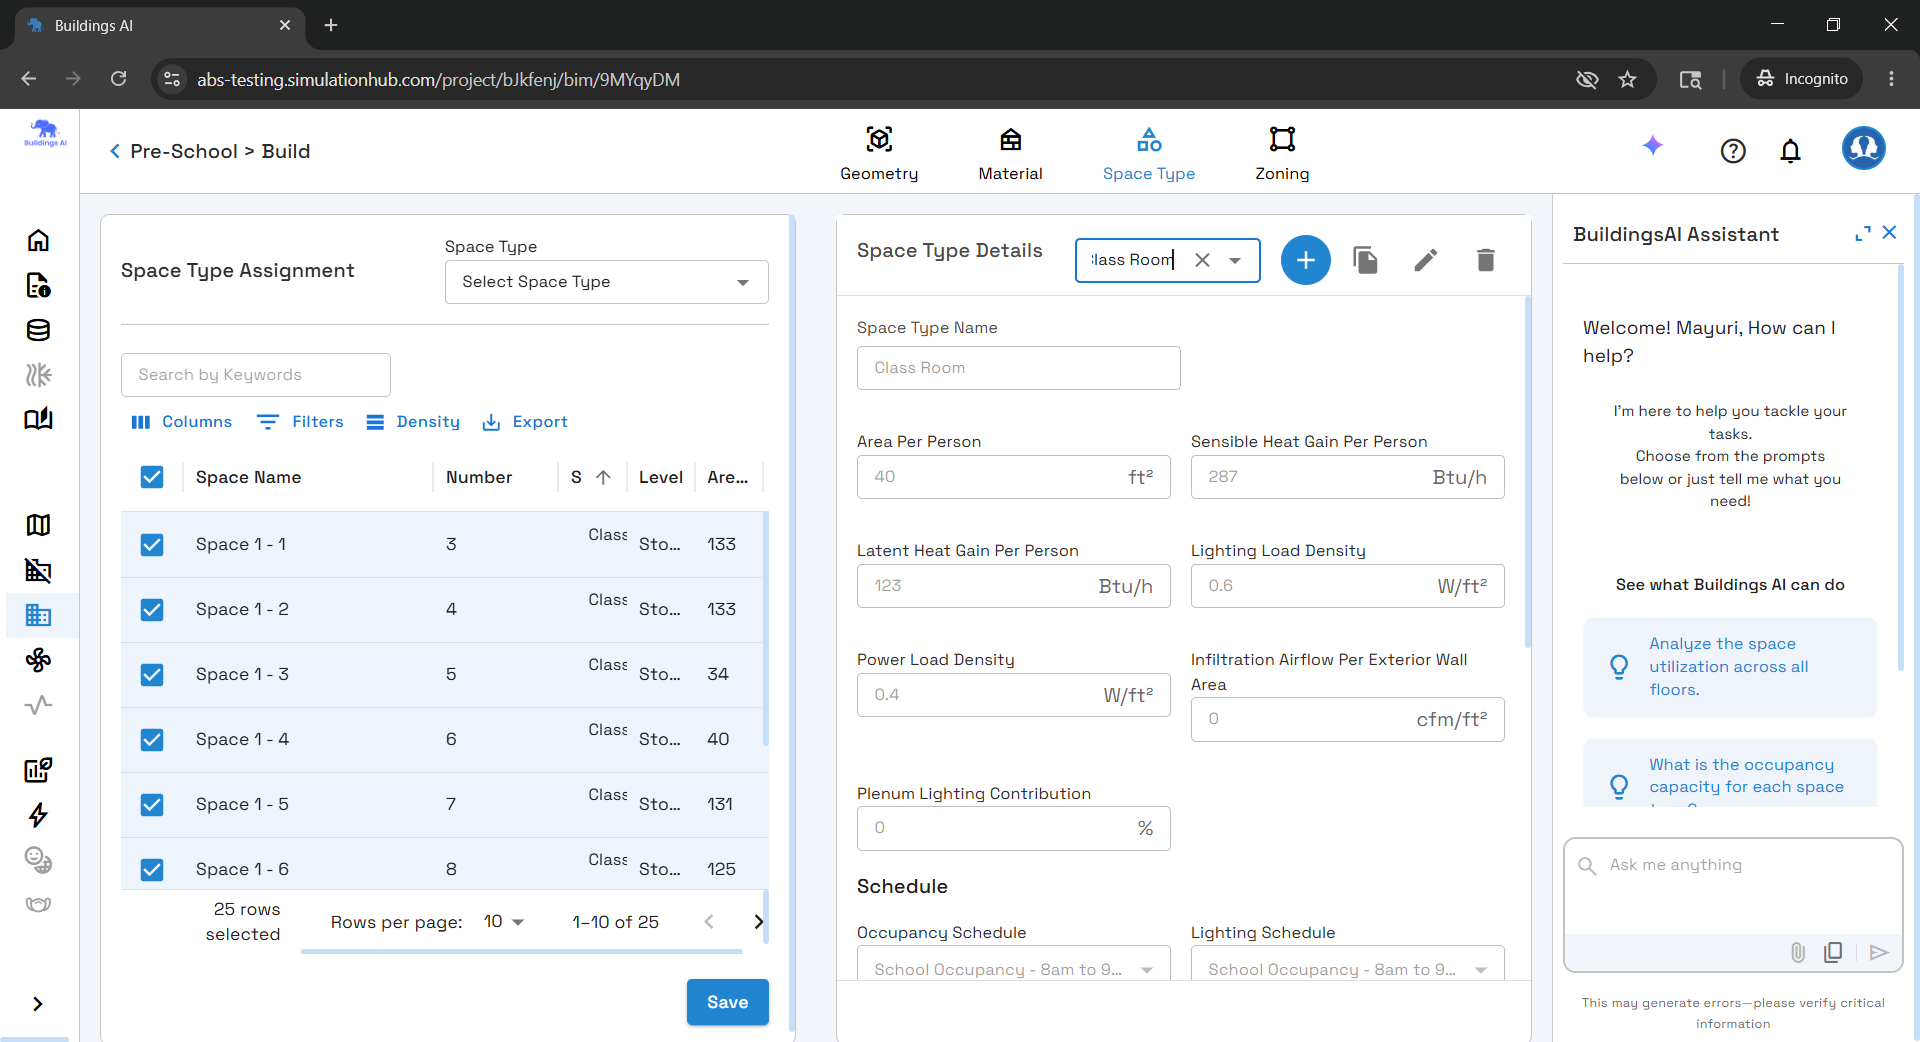Open the help question mark icon
1920x1042 pixels.
point(1733,151)
